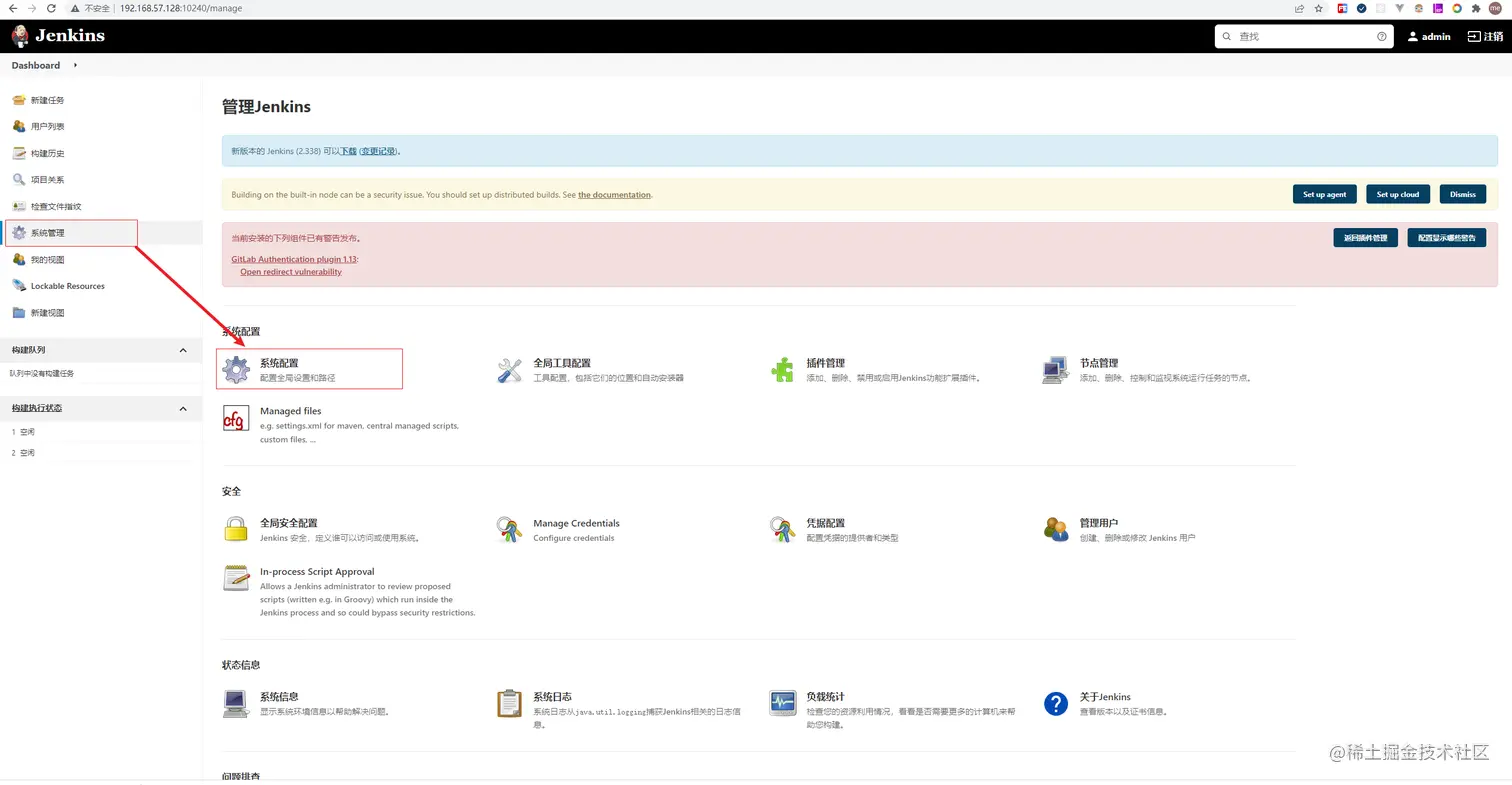The image size is (1512, 785).
Task: Click the 查找 search box
Action: 1305,36
